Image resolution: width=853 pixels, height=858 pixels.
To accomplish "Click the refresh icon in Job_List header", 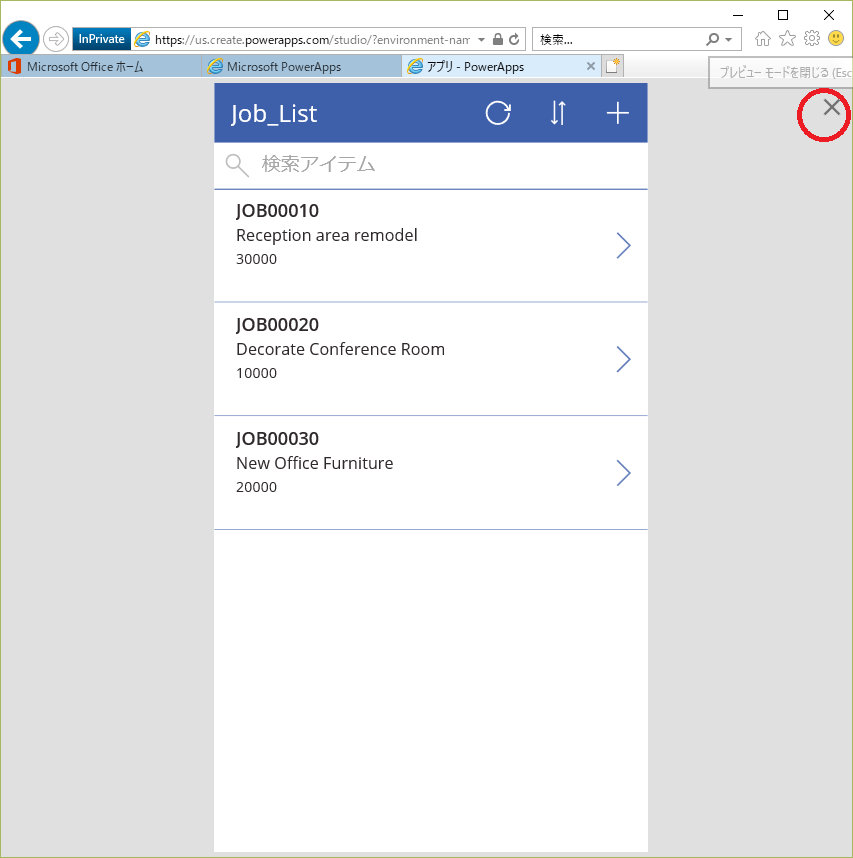I will [x=498, y=113].
